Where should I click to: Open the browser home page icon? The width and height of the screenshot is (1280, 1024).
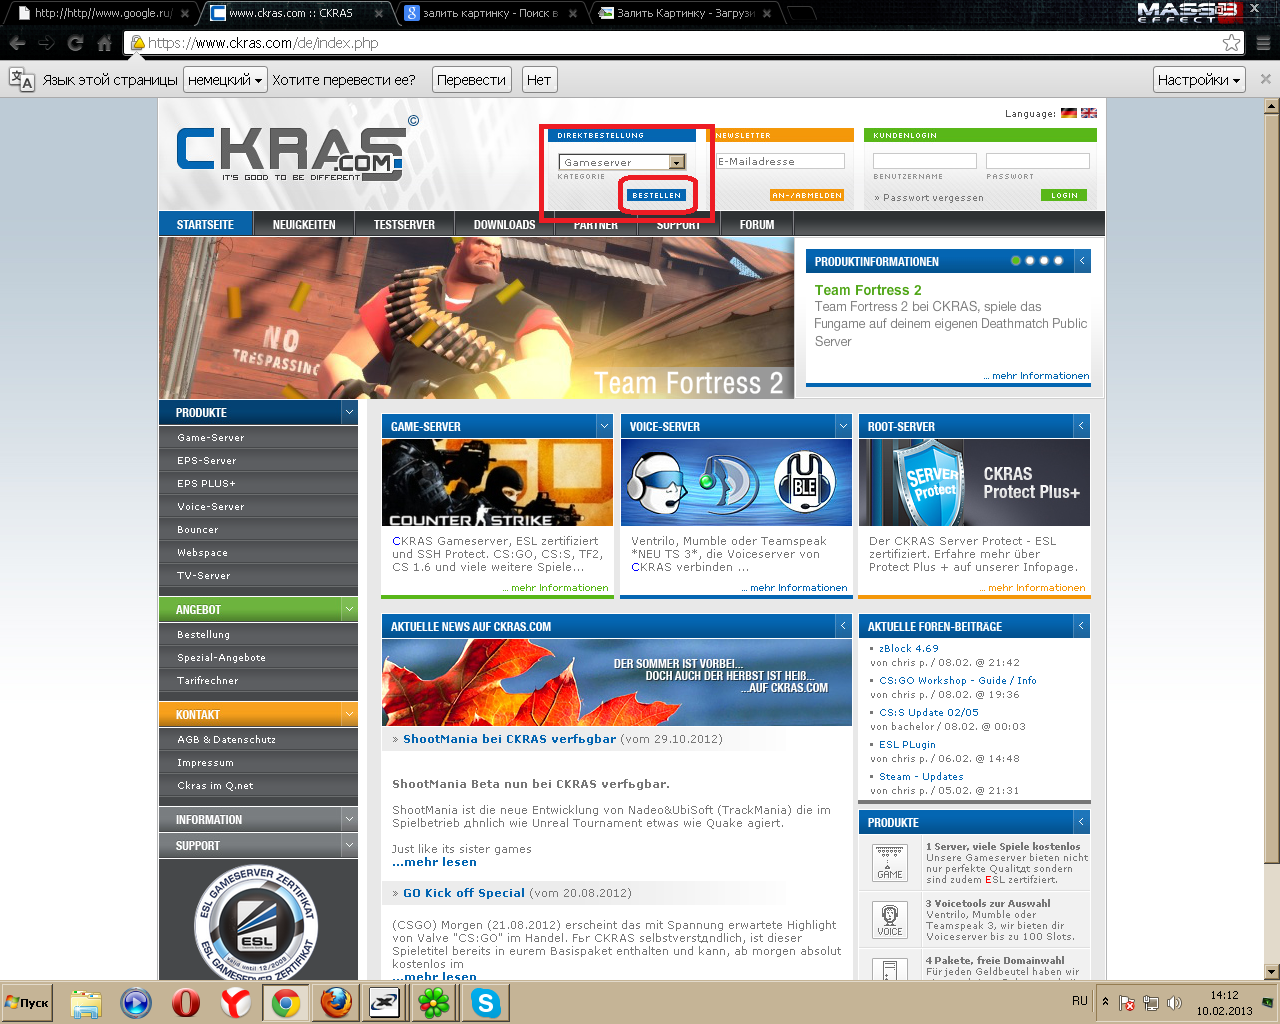click(x=104, y=43)
